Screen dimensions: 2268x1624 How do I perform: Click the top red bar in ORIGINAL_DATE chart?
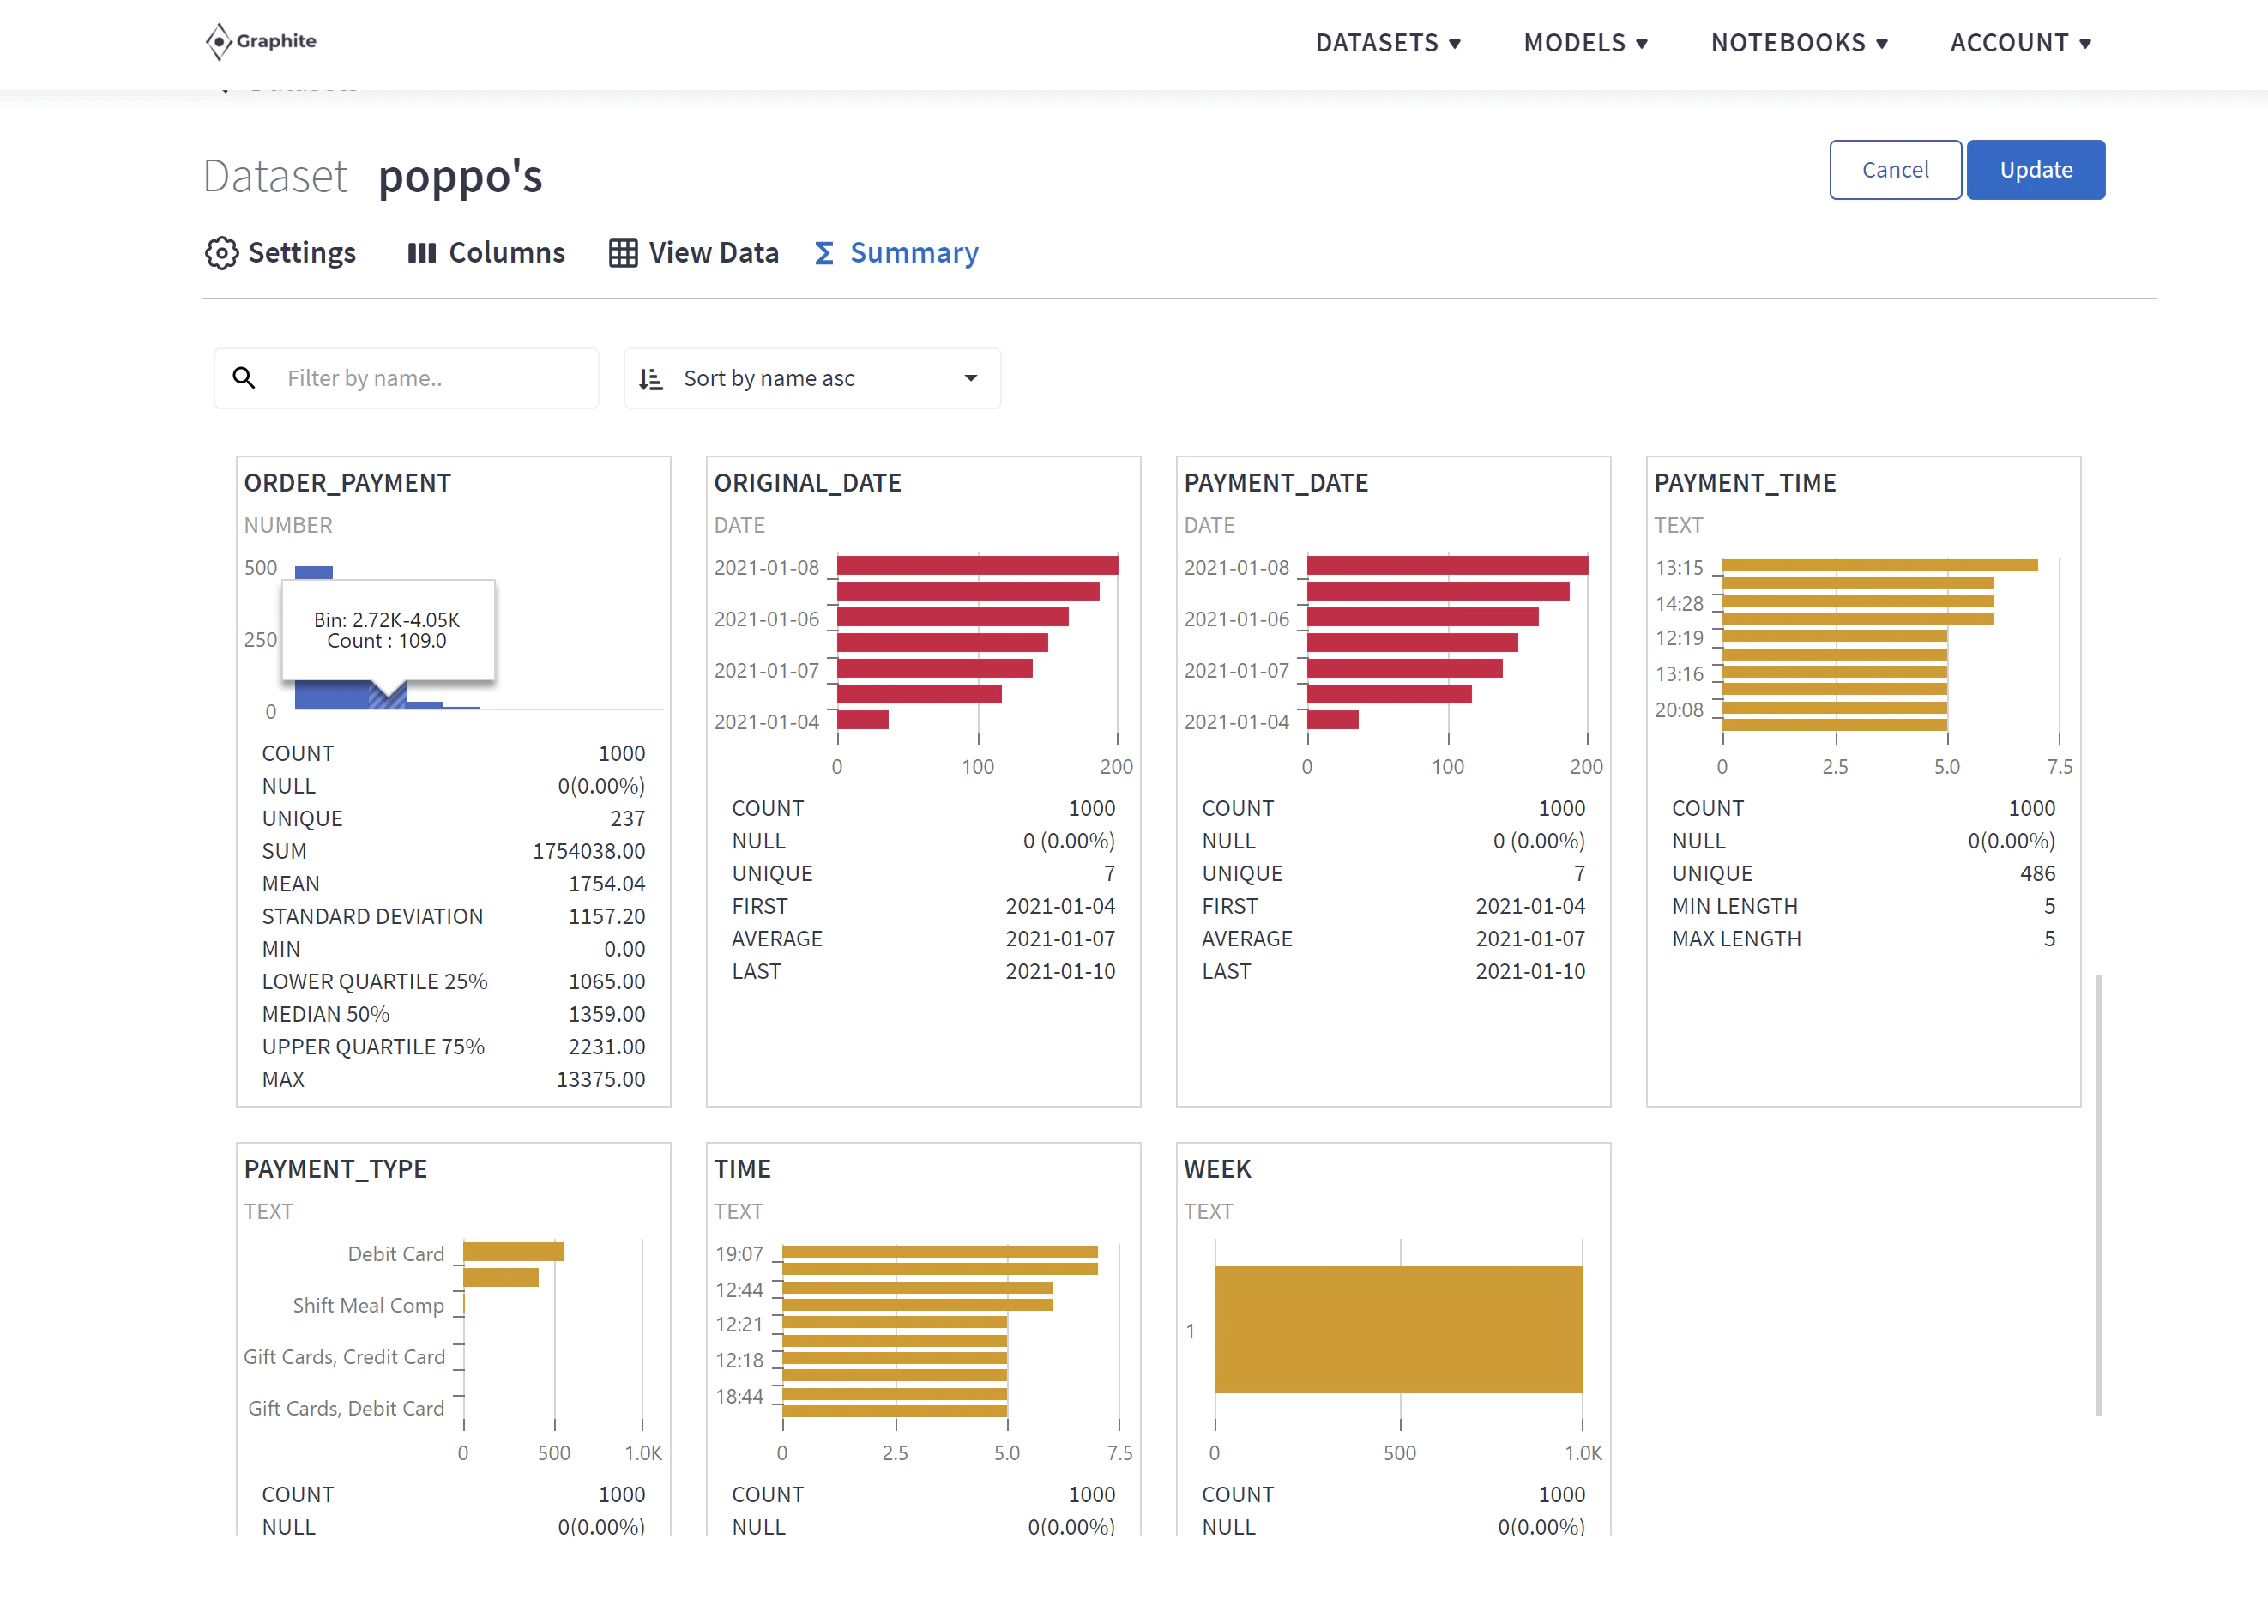coord(977,566)
